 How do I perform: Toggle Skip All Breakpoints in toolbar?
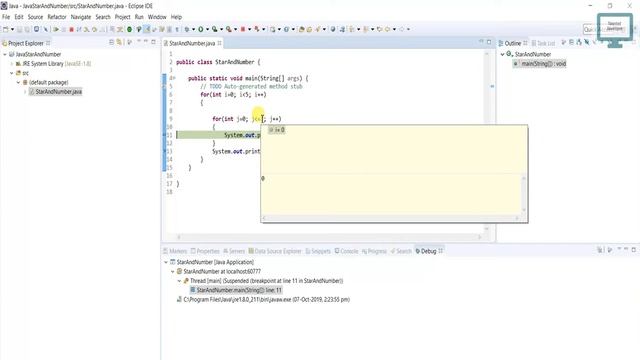pos(46,29)
